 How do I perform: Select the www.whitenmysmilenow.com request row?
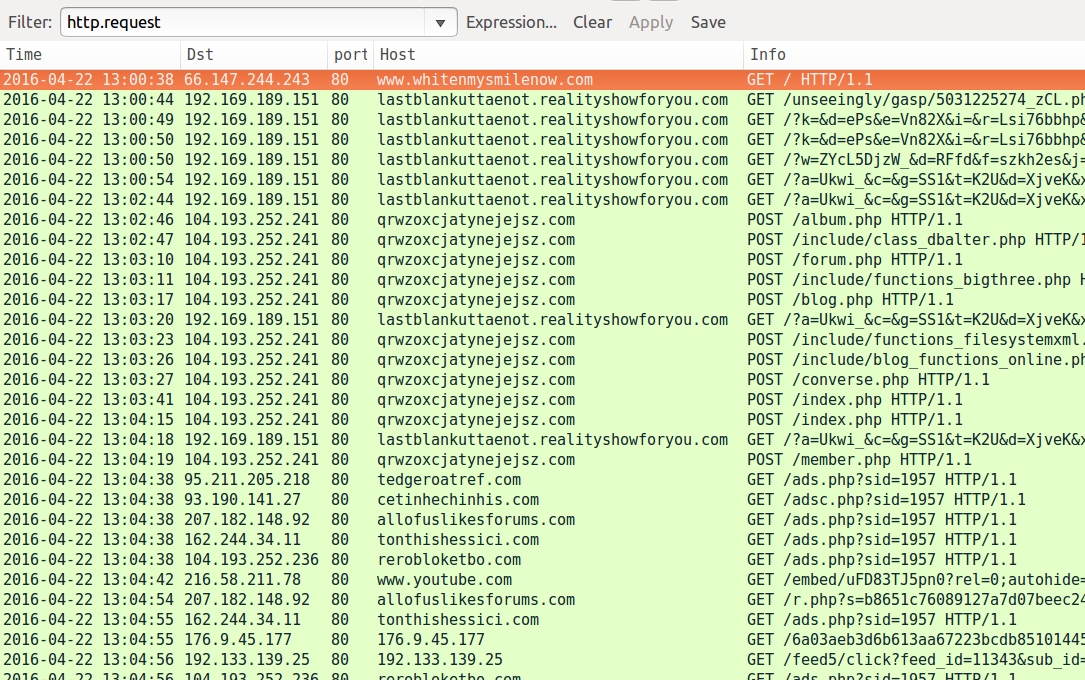(485, 80)
